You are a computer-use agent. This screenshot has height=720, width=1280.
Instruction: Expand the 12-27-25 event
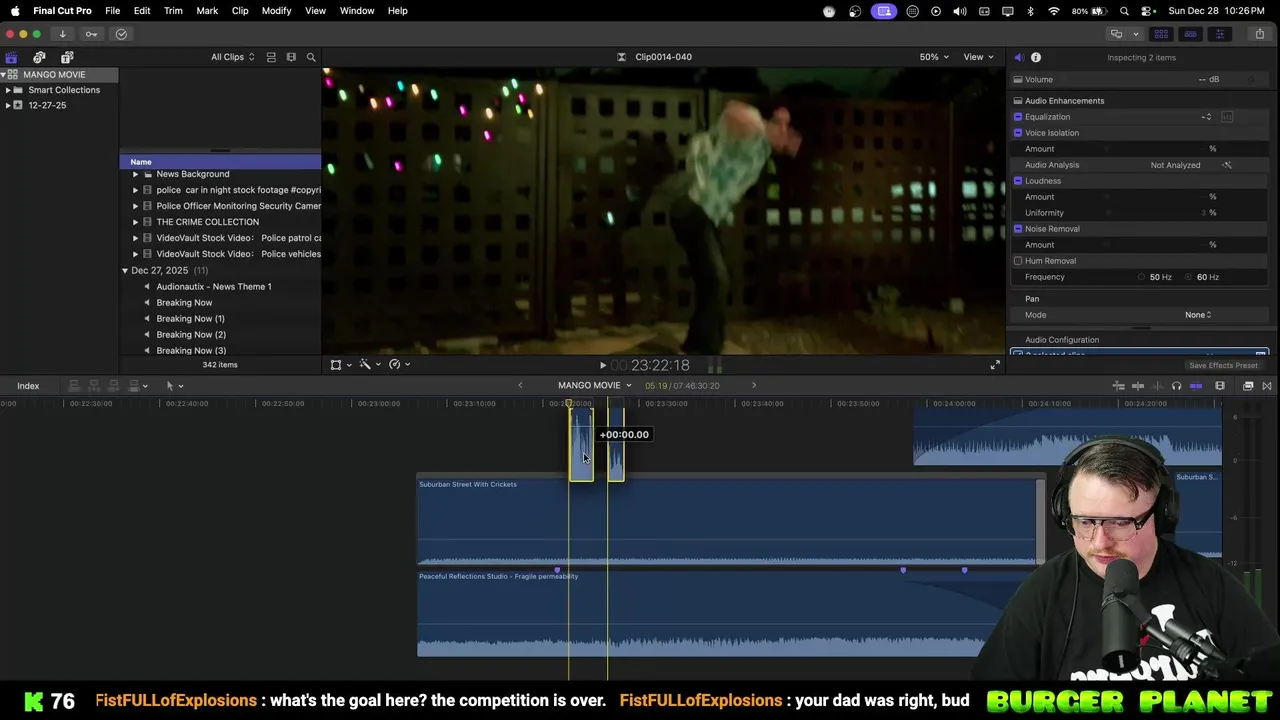[x=8, y=105]
